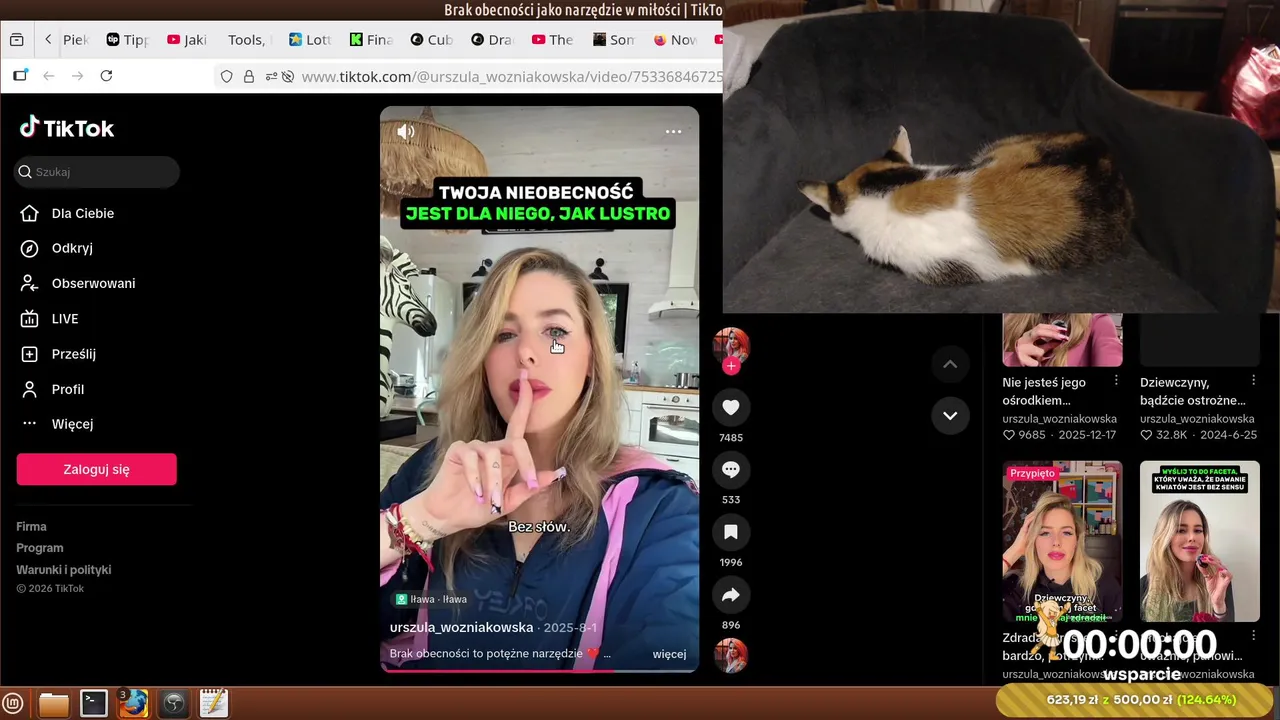Open the Iława location tag

431,599
